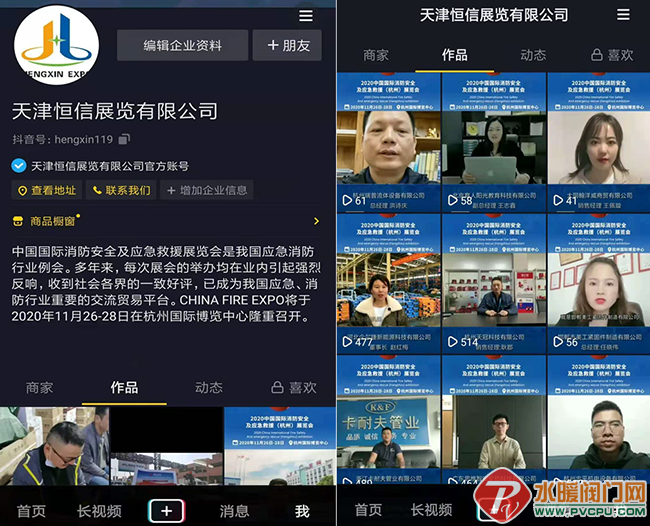
Task: Open video with 58 plays
Action: tap(494, 143)
